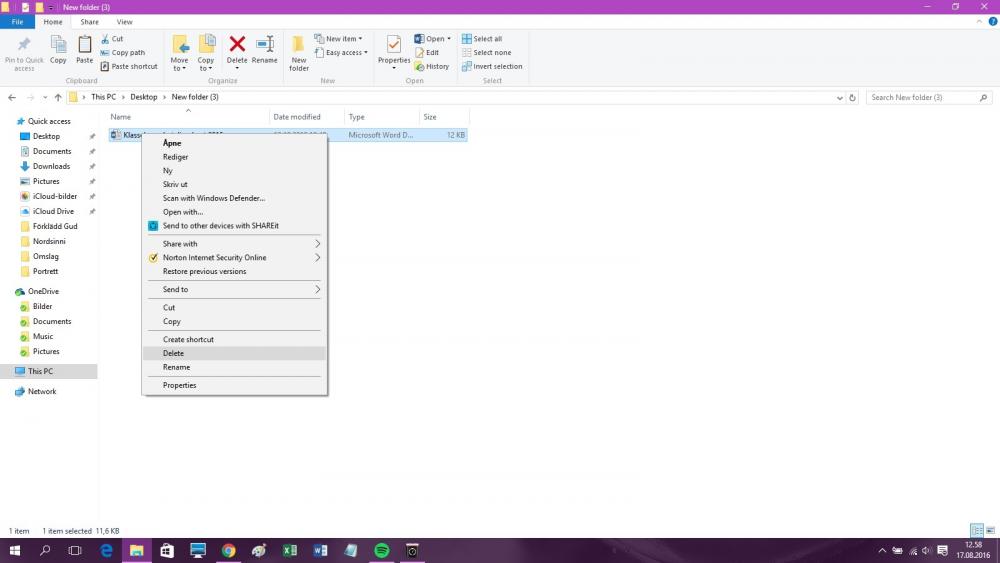Click Copy path in the ribbon

pos(122,53)
